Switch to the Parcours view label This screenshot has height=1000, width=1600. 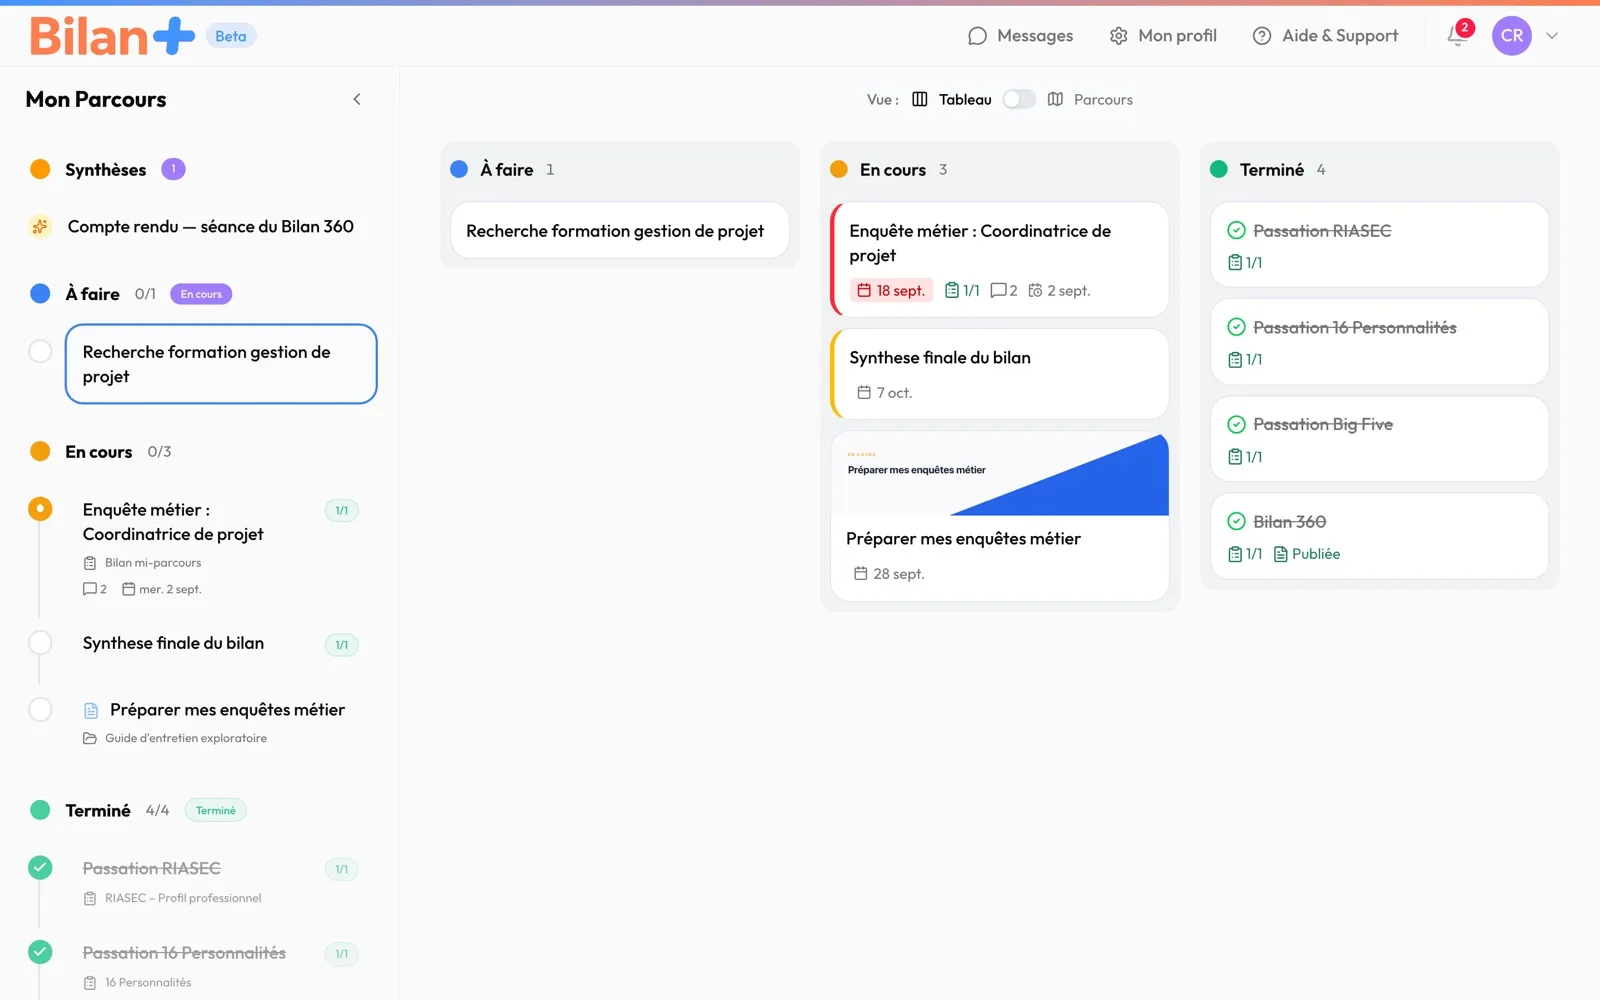pyautogui.click(x=1103, y=99)
